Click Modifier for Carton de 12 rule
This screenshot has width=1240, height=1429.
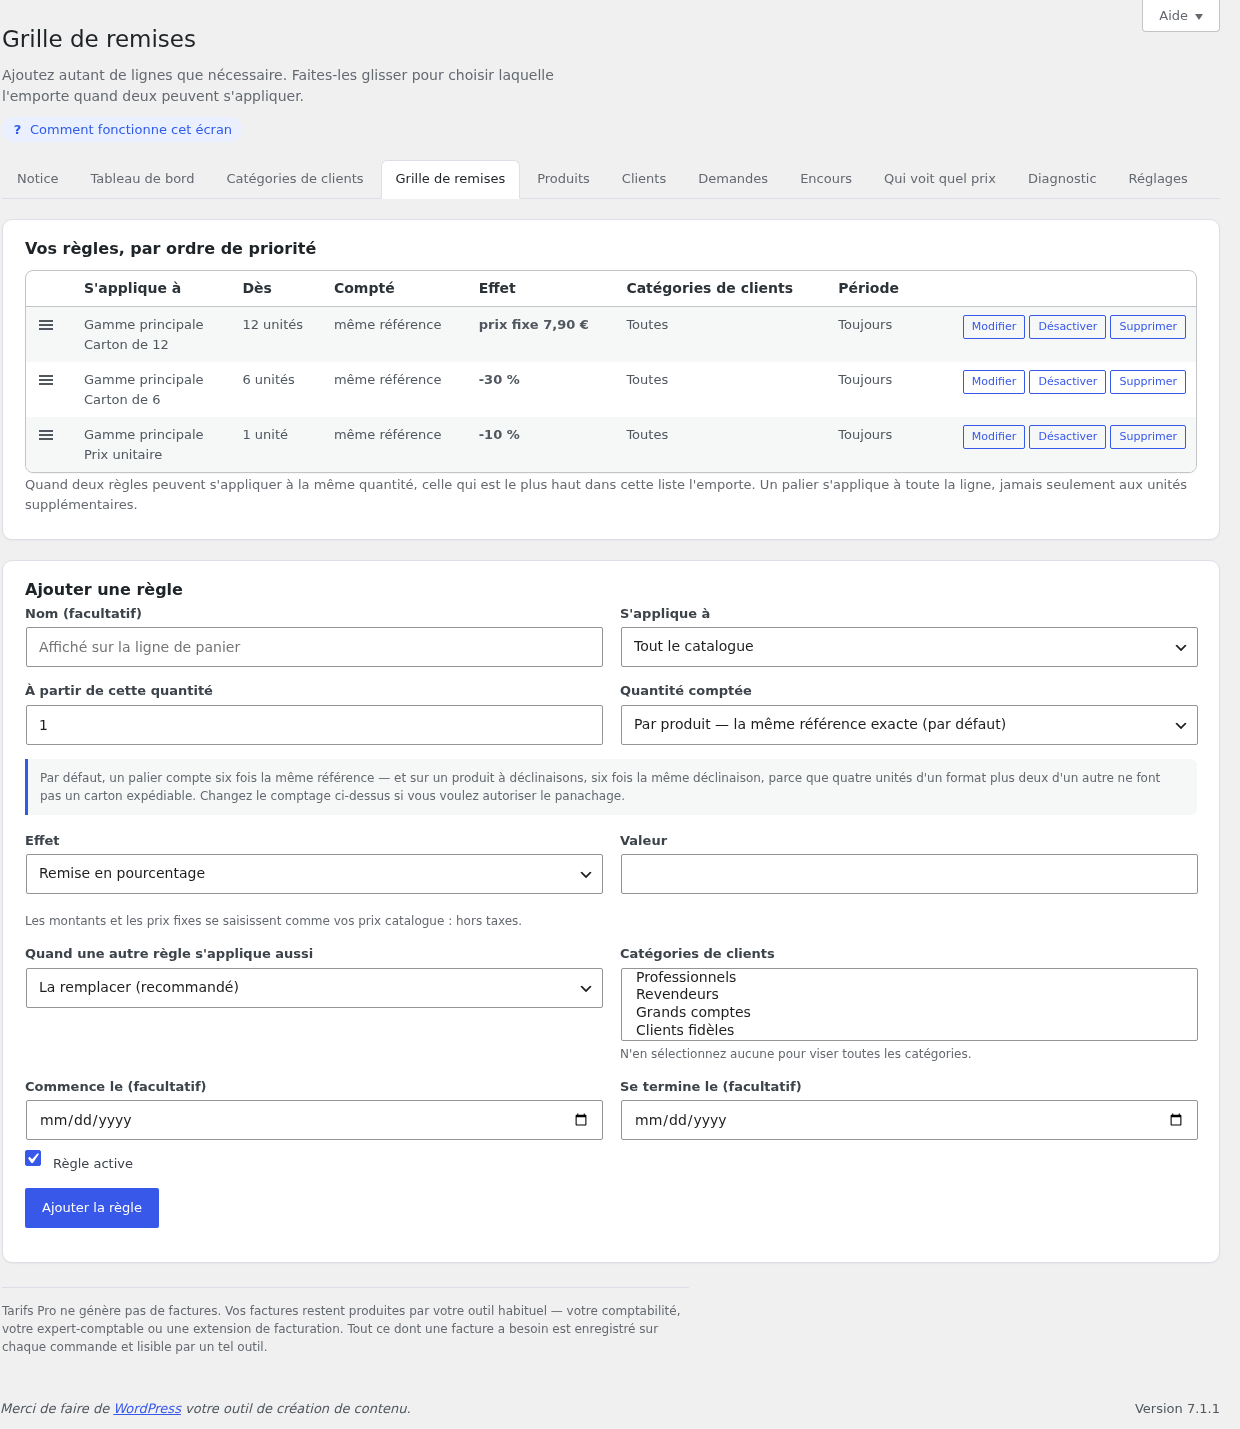point(994,327)
